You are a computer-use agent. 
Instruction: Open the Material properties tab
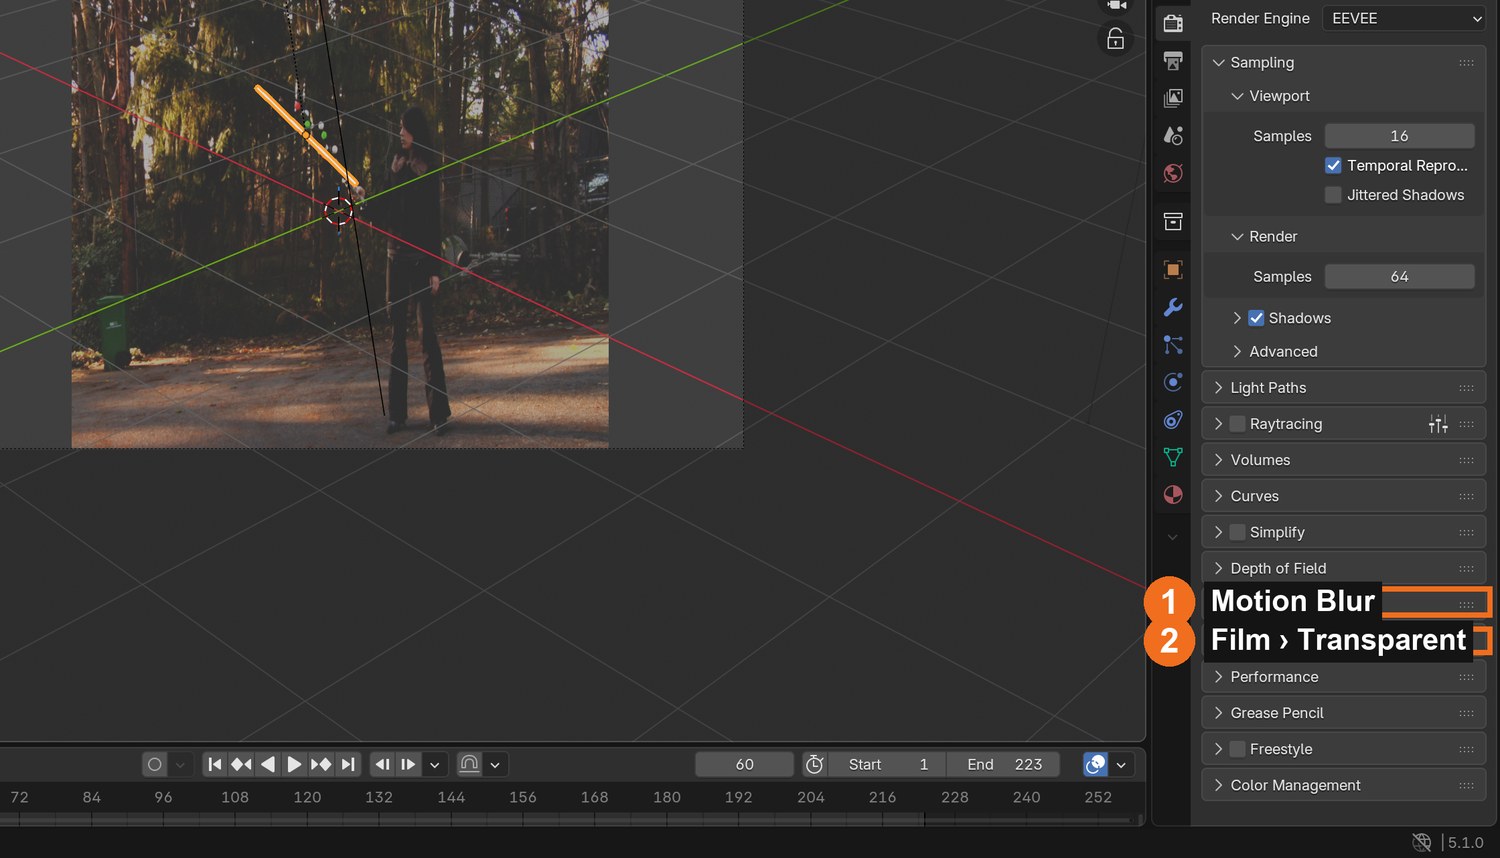click(1173, 495)
